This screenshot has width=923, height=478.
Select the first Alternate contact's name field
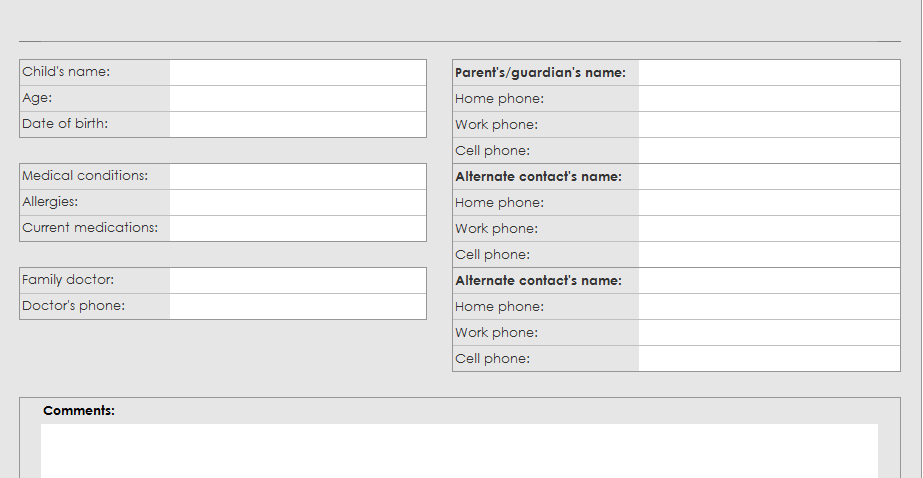pos(768,177)
